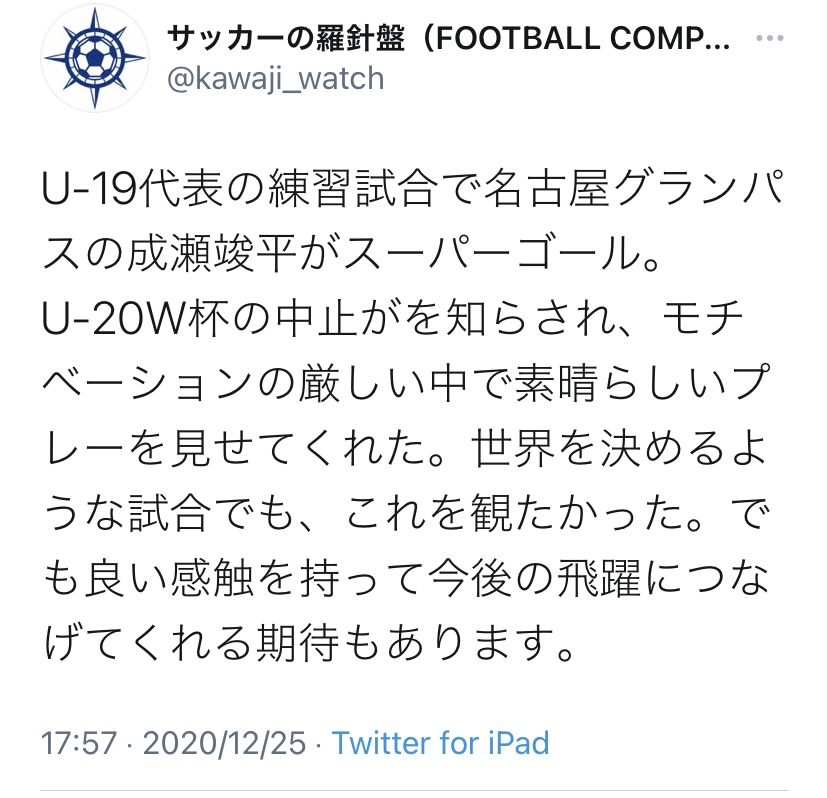Select the 2020/12/25 date
827x798 pixels.
click(225, 743)
